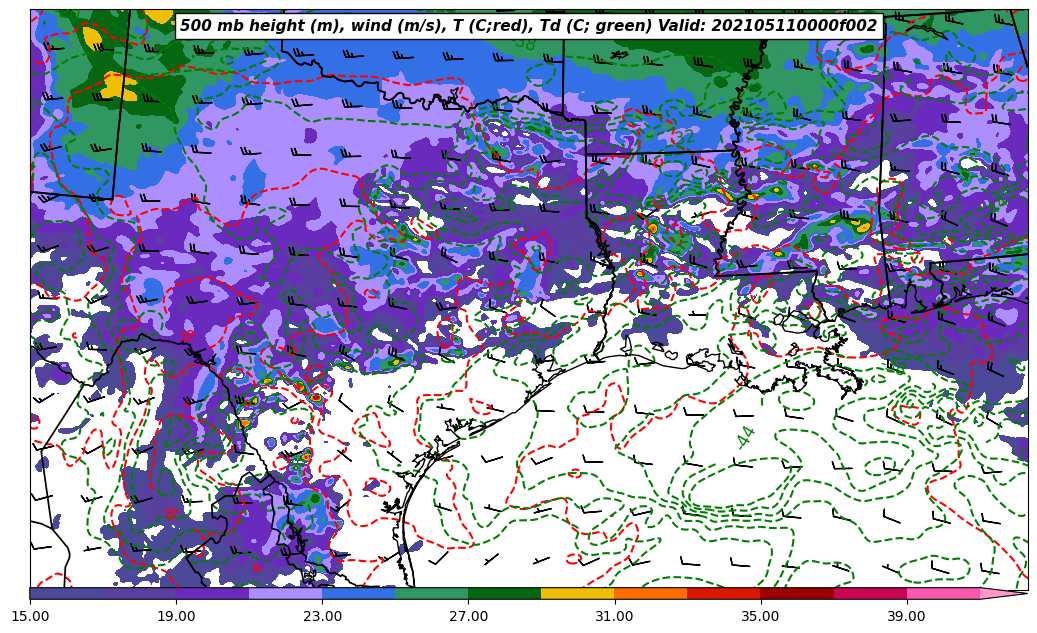This screenshot has width=1037, height=633.
Task: Choose the medium green colorbar segment
Action: click(431, 593)
